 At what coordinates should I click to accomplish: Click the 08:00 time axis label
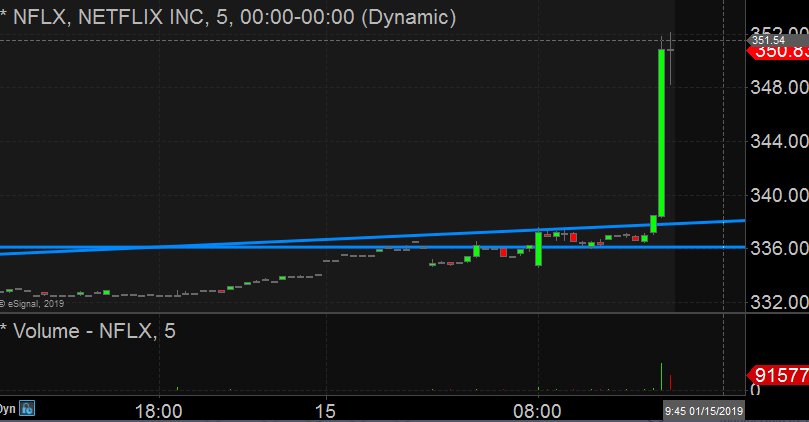tap(537, 411)
